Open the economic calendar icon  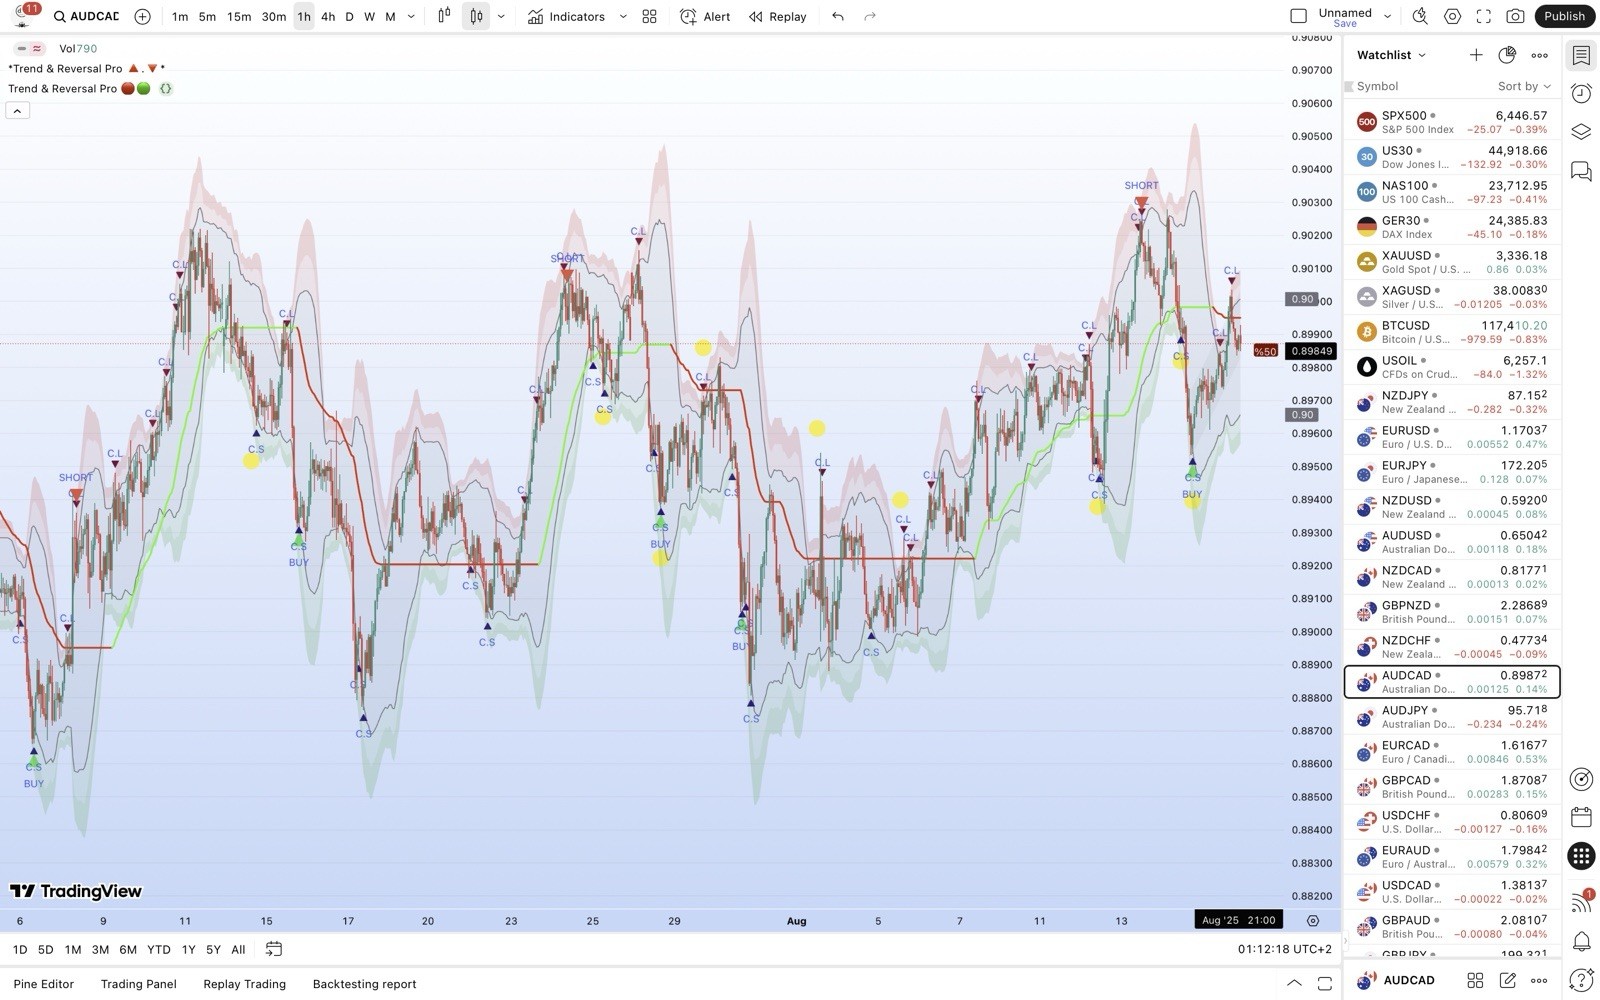[x=1581, y=817]
